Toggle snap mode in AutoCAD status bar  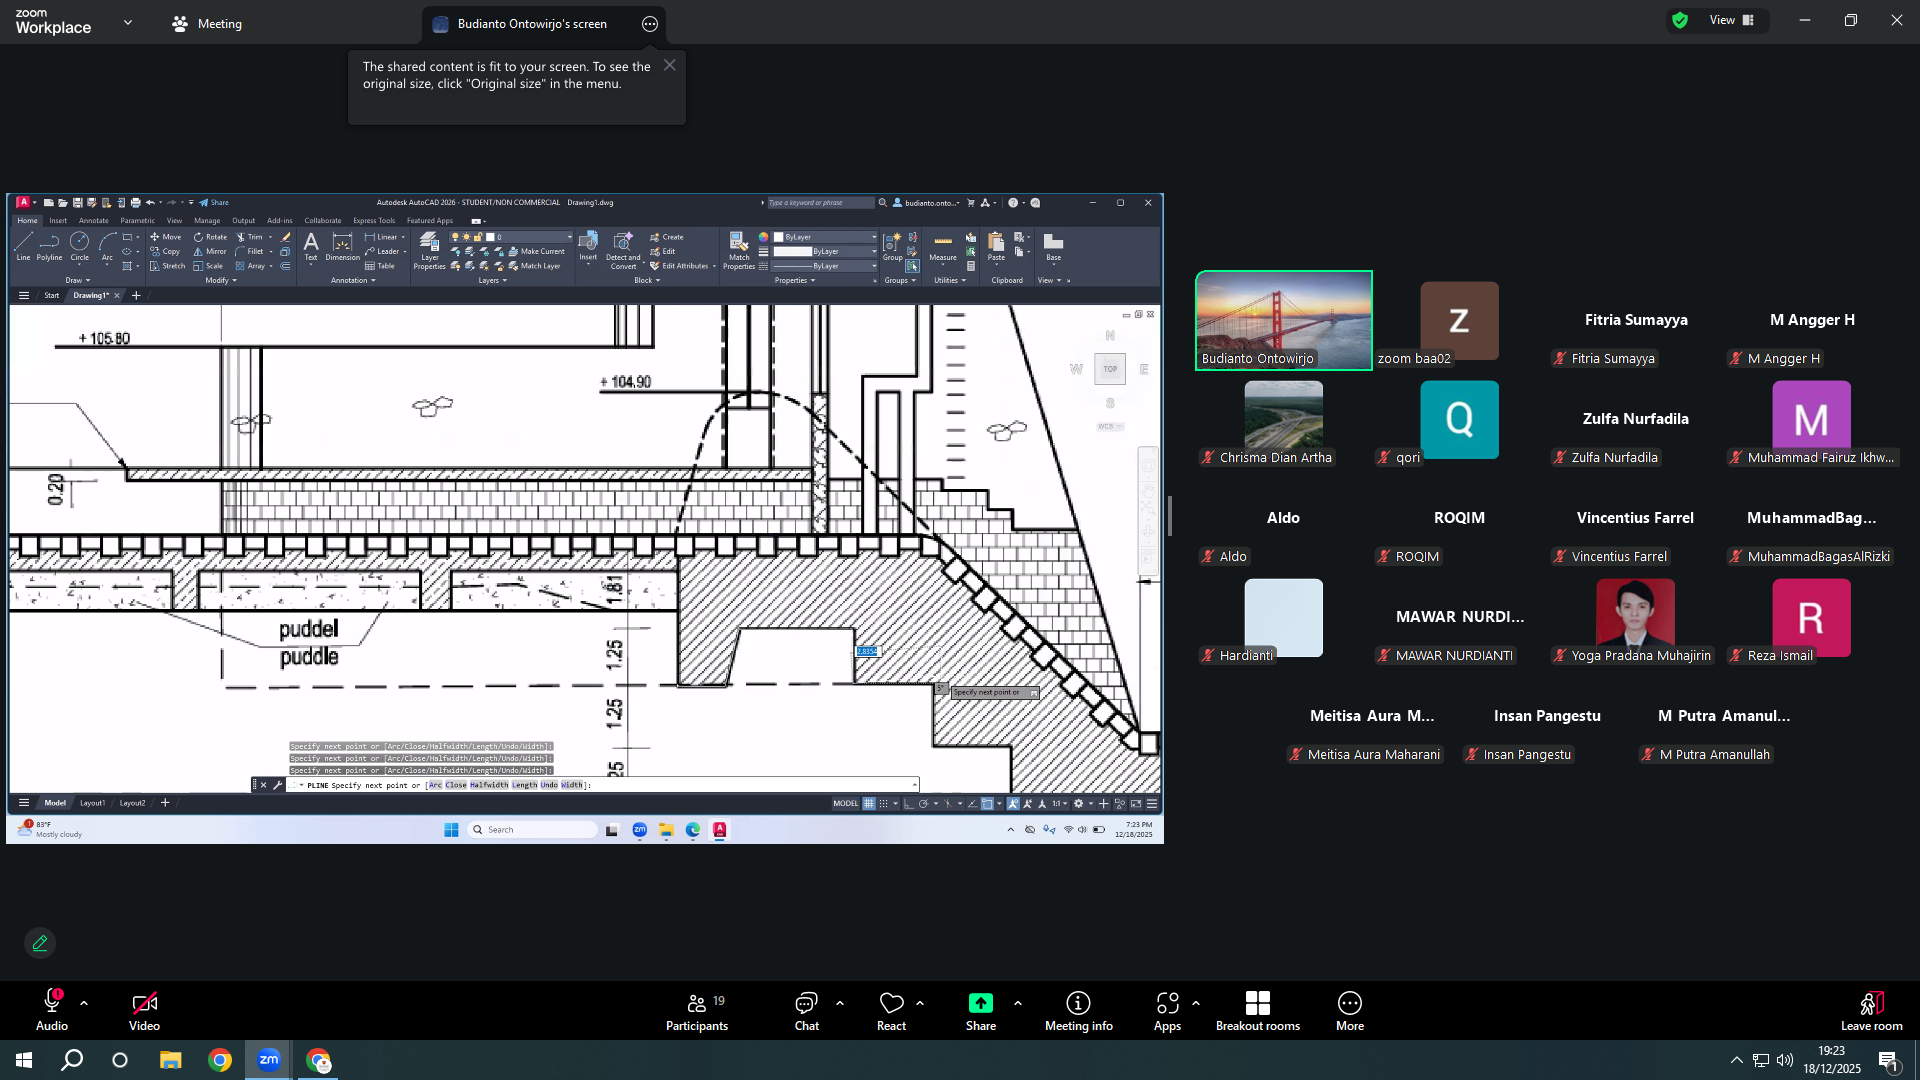point(884,804)
